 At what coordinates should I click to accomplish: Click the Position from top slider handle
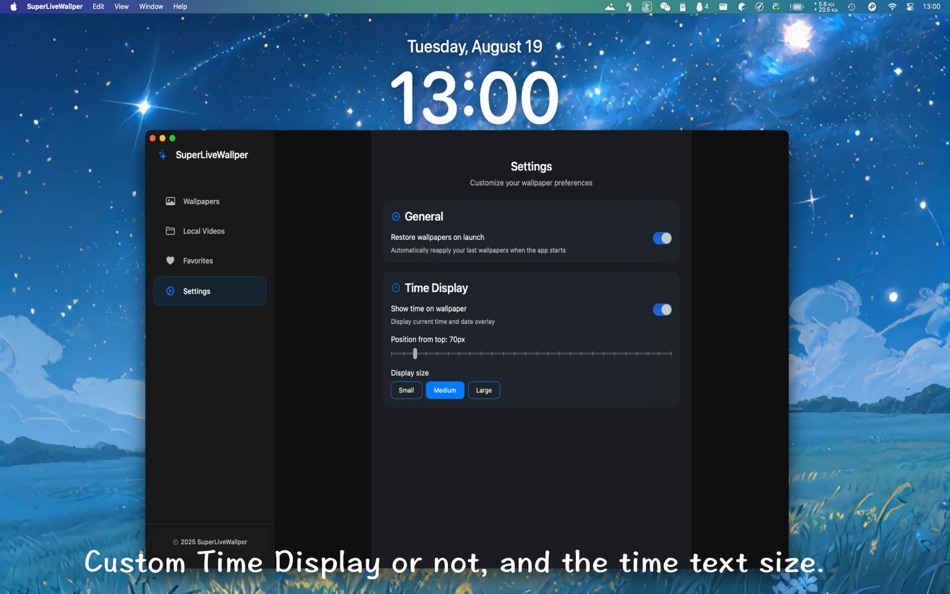[x=415, y=352]
